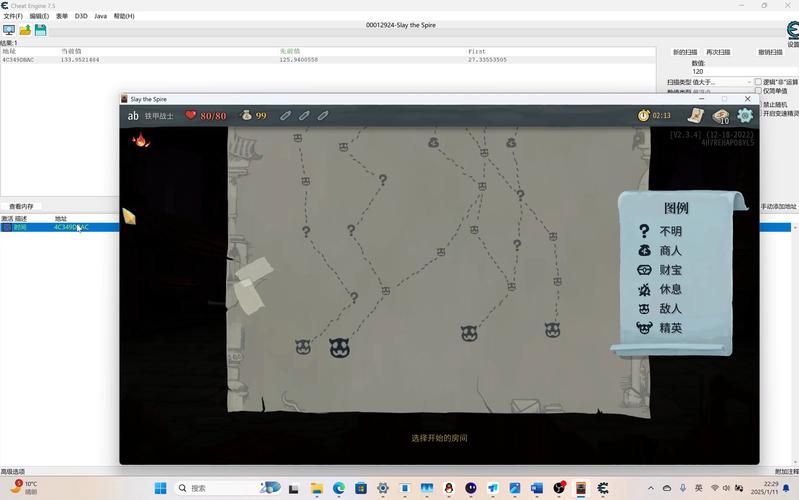Toggle the active checkbox of address row 4C349DBAC
The width and height of the screenshot is (799, 500).
[7, 227]
